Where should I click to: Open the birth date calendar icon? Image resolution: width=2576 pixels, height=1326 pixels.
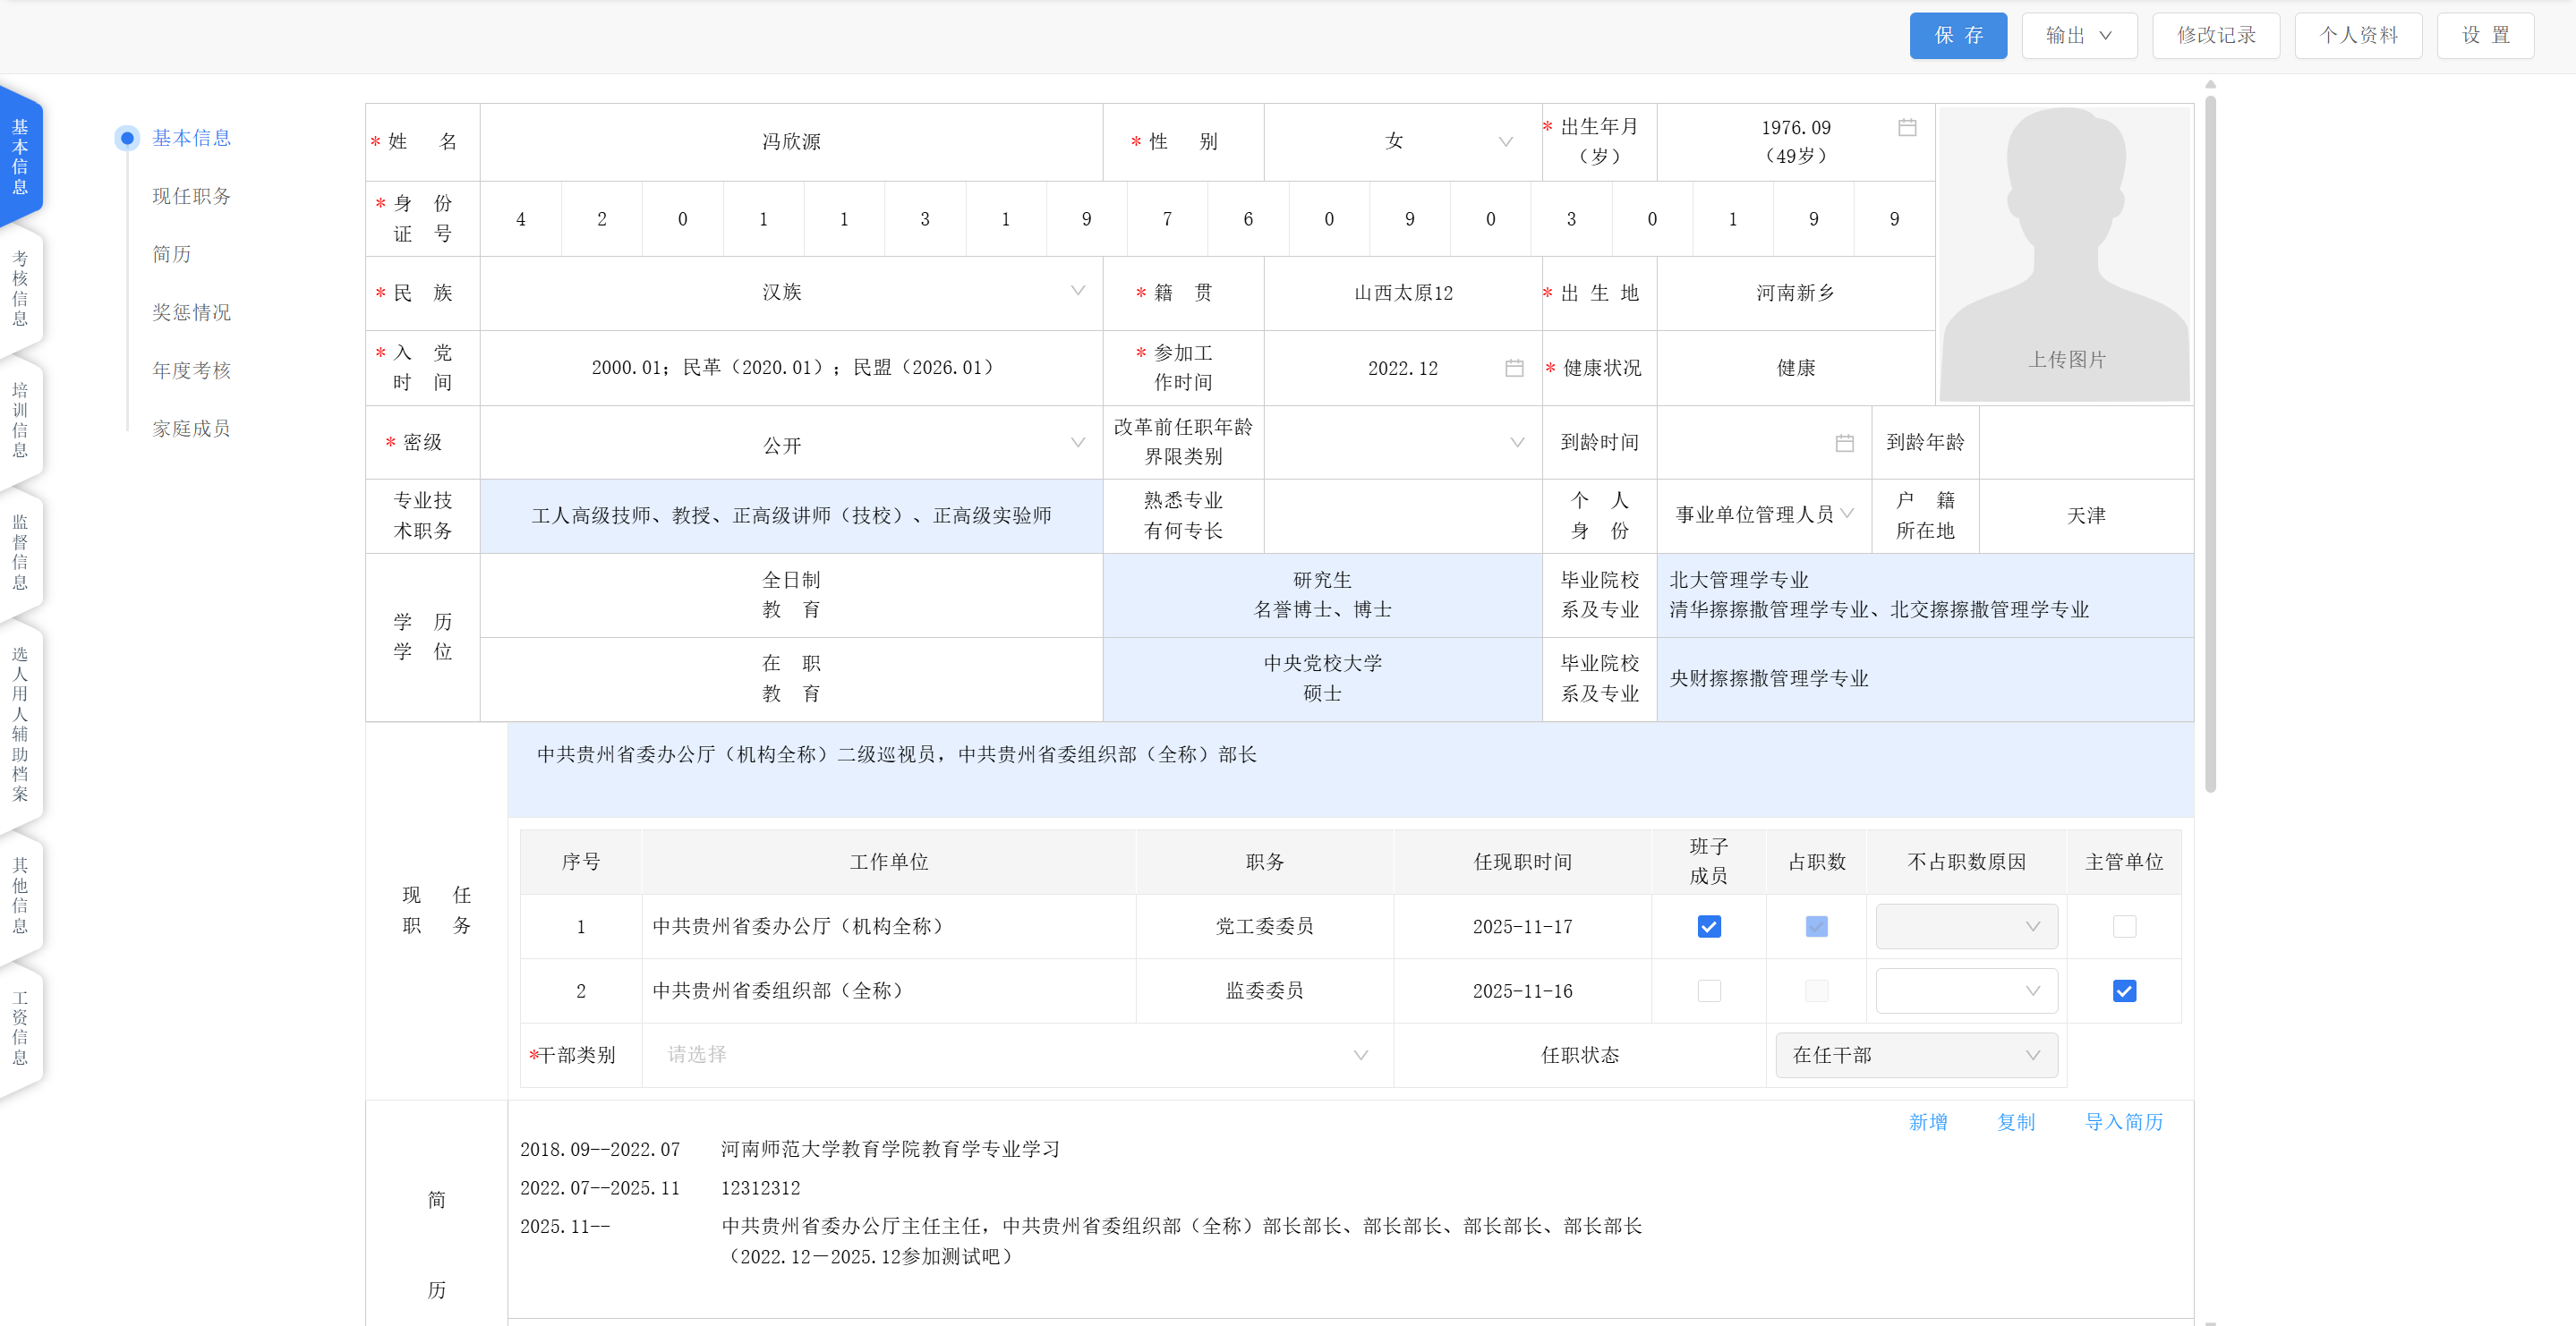[1907, 128]
